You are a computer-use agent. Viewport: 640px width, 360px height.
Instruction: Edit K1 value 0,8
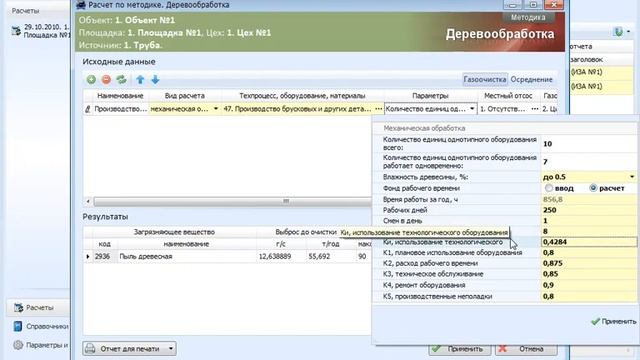click(x=589, y=253)
